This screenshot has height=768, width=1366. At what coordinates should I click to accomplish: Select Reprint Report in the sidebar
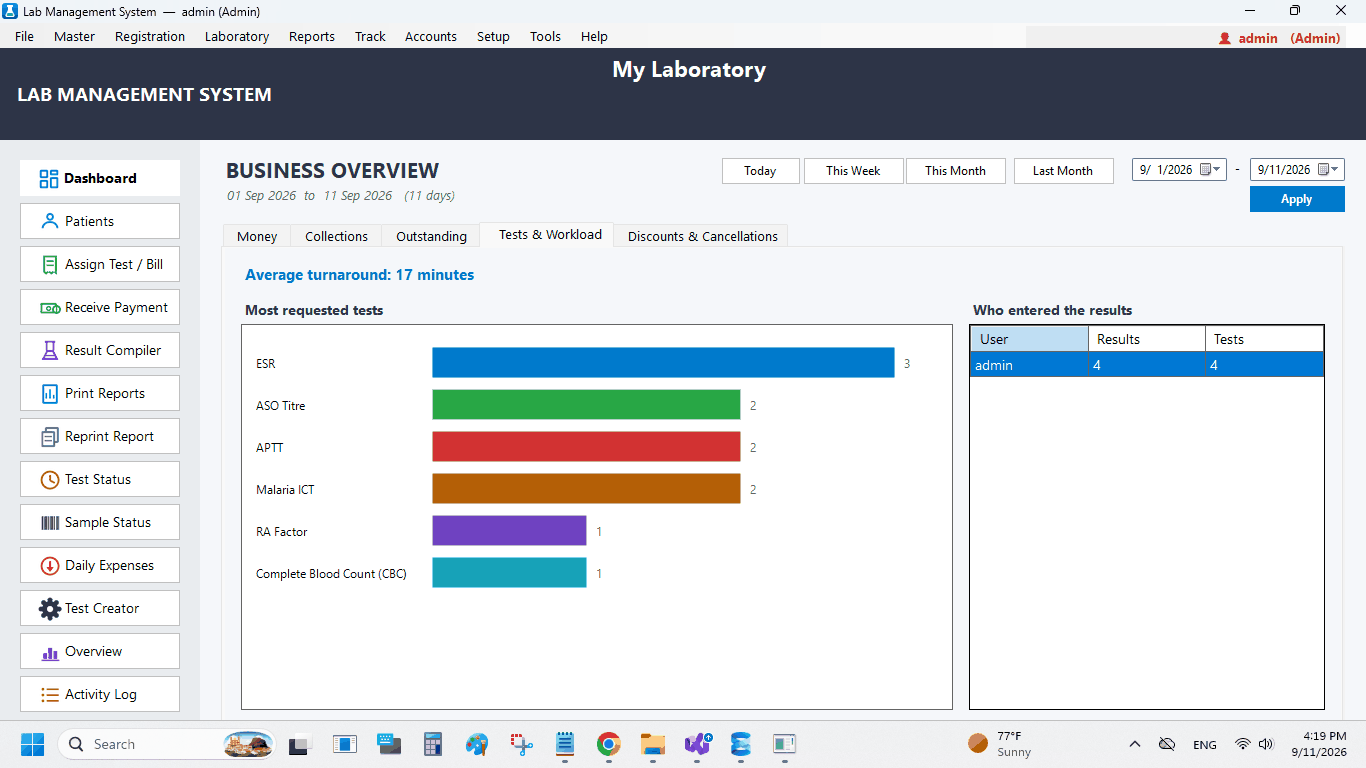click(x=100, y=436)
